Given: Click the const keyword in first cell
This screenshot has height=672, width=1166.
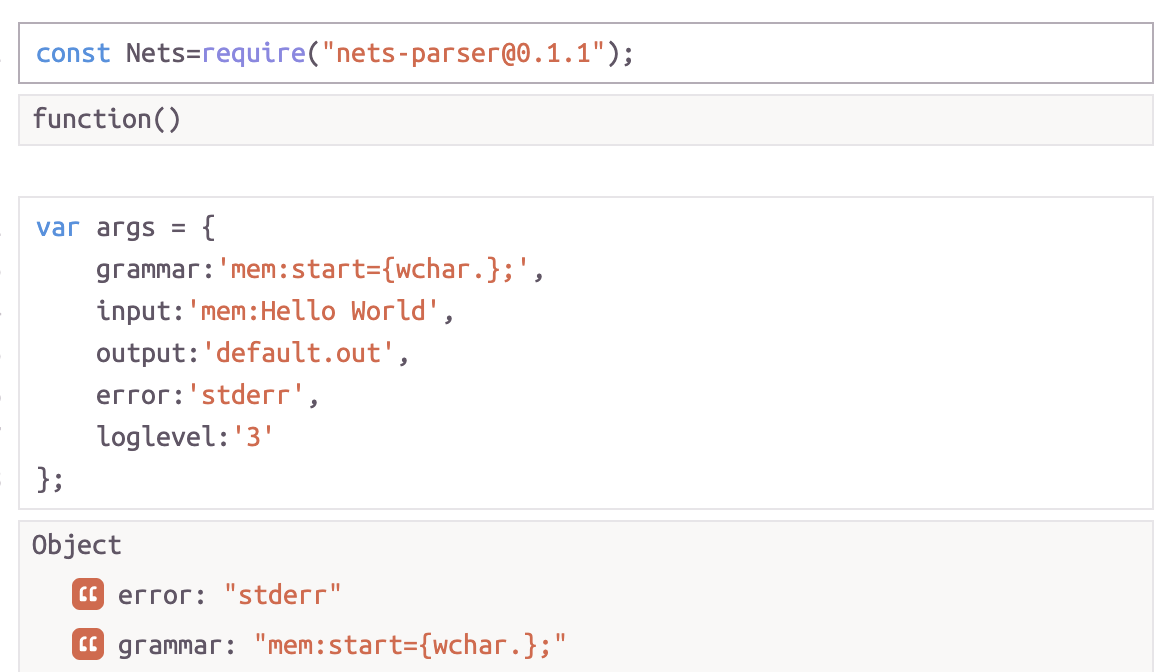Looking at the screenshot, I should 73,53.
